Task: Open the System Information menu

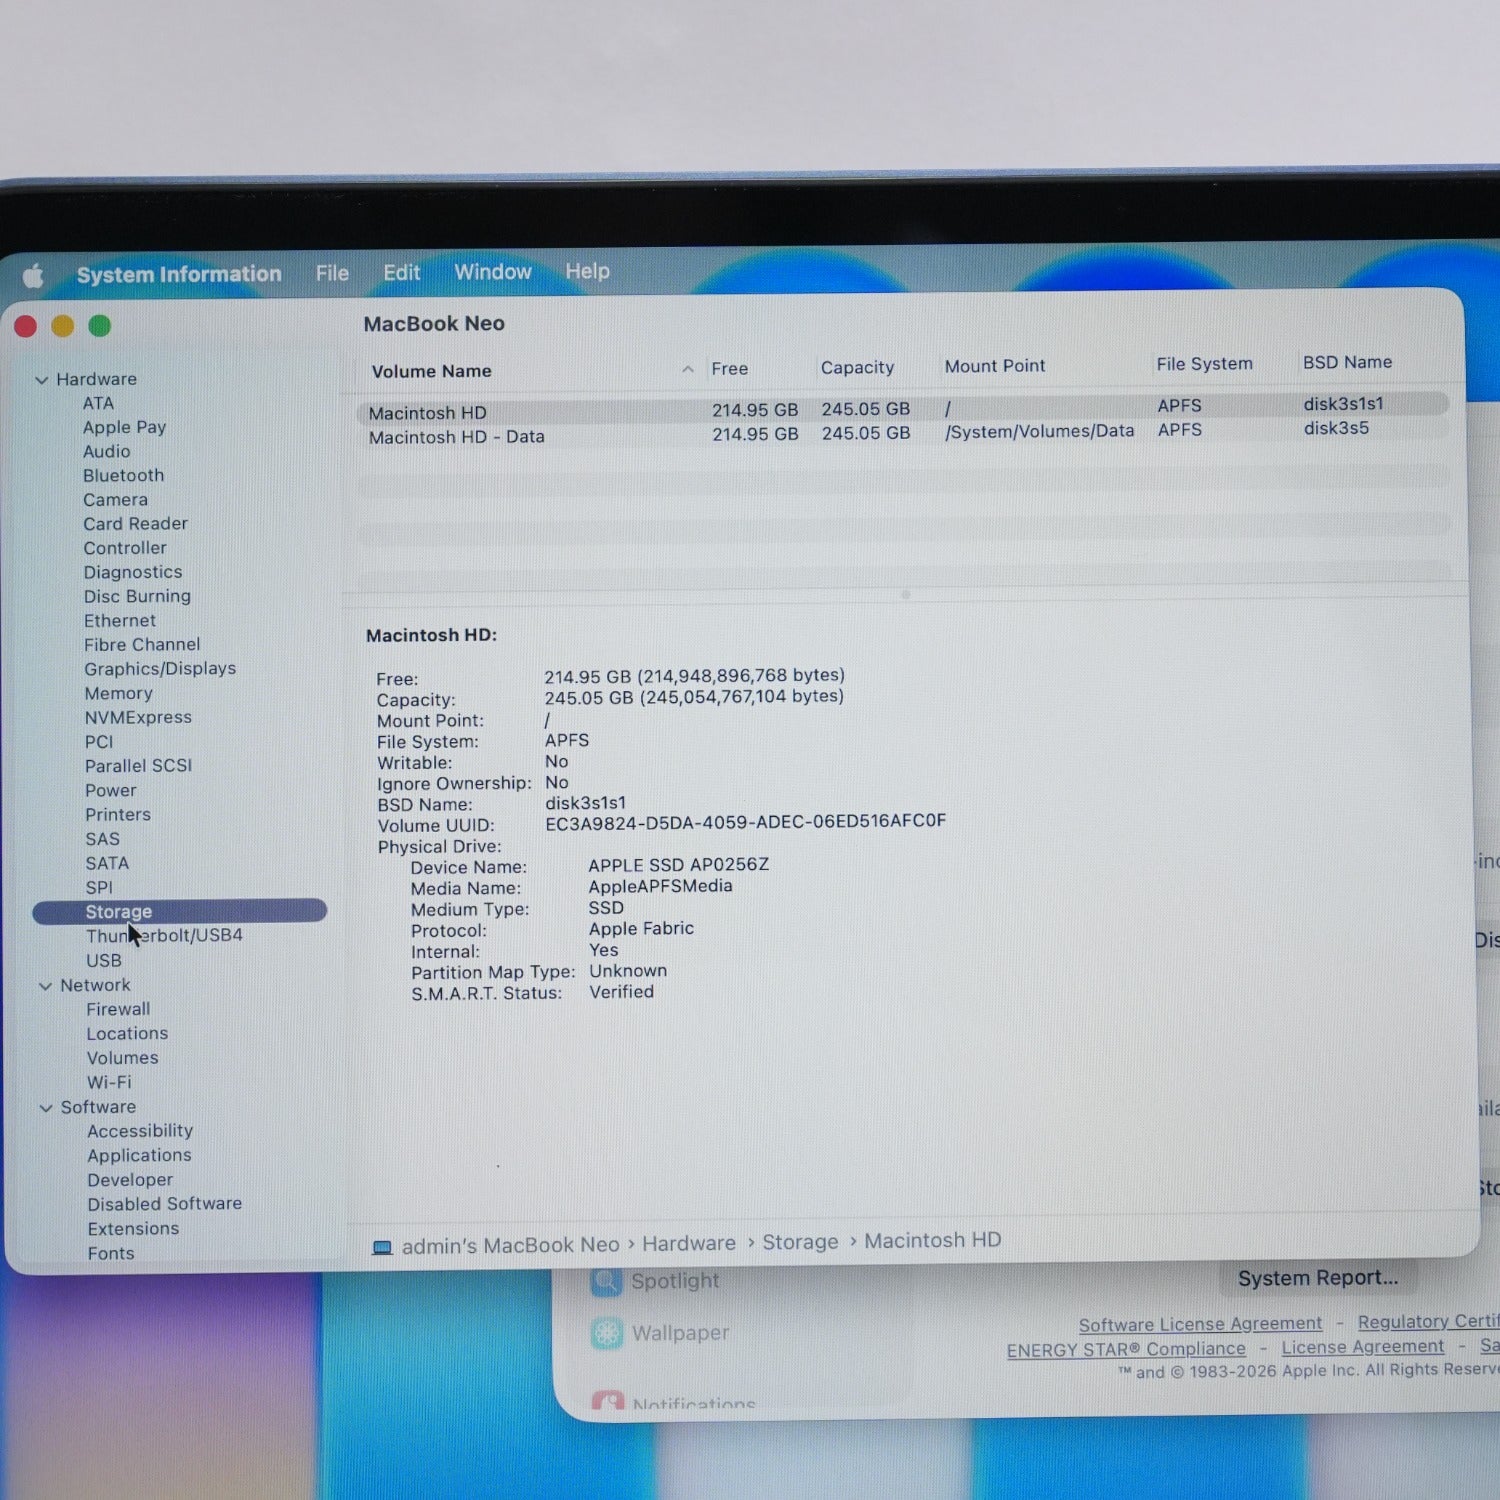Action: tap(179, 274)
